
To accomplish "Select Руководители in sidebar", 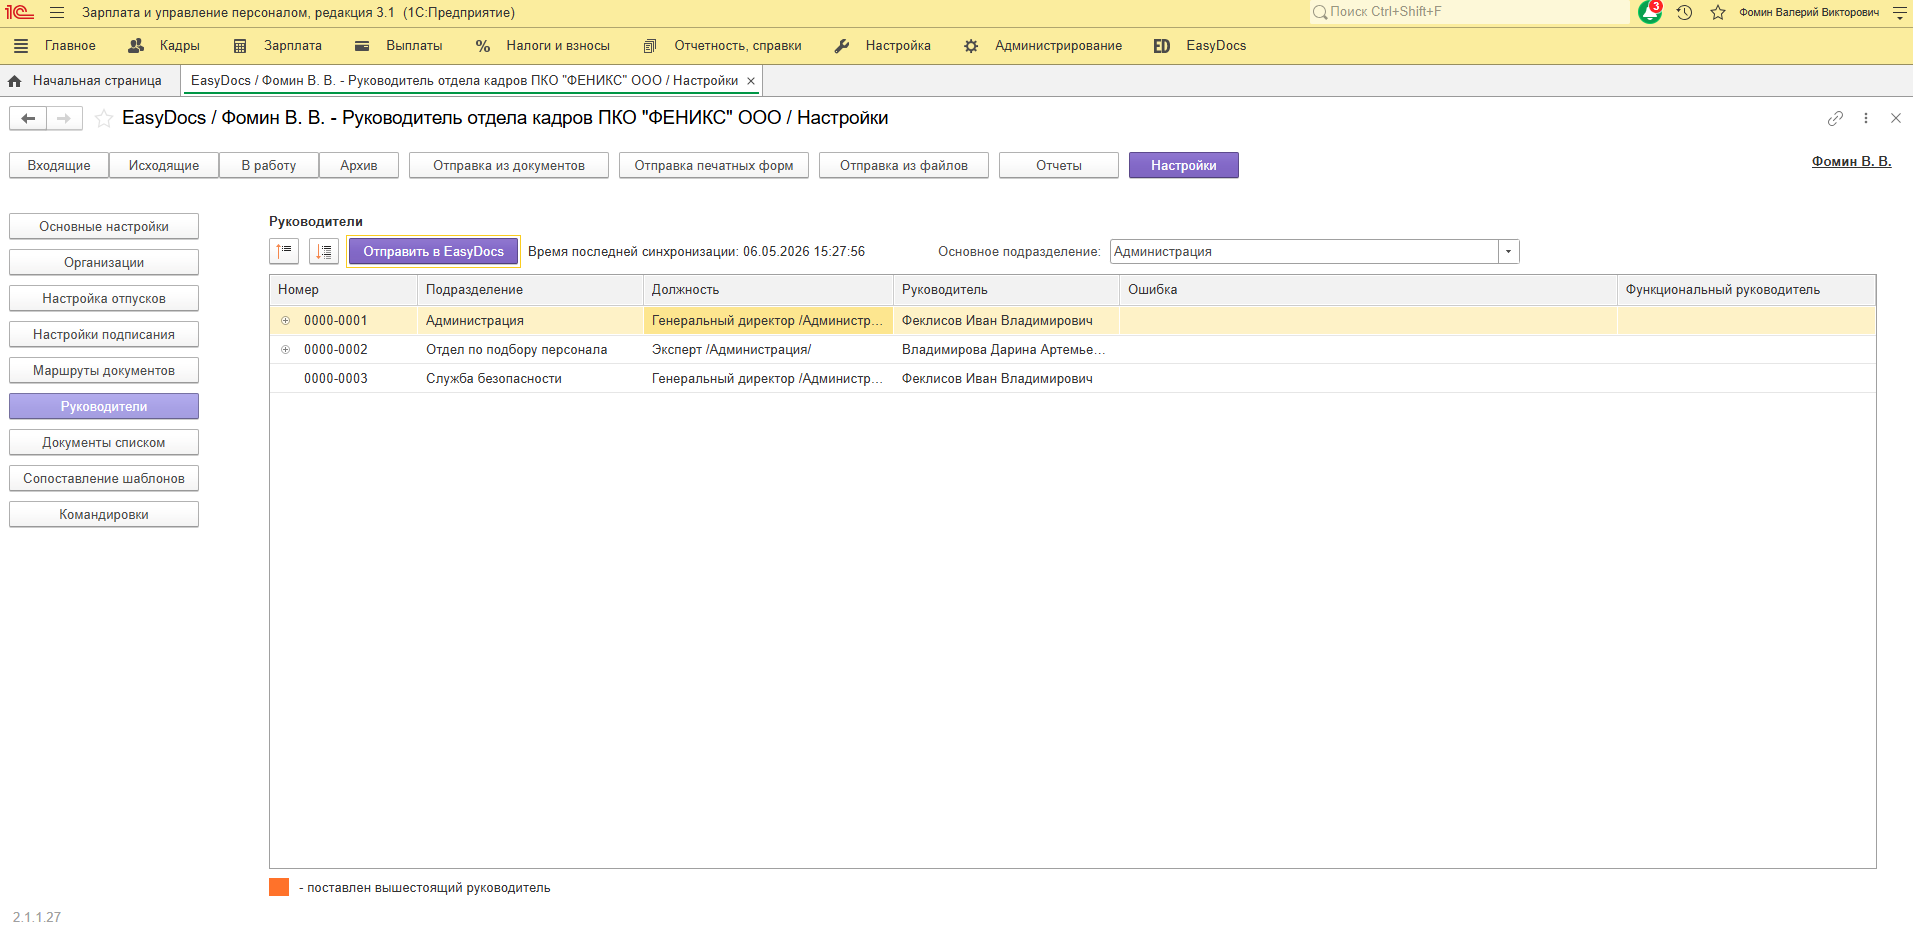I will pos(104,407).
